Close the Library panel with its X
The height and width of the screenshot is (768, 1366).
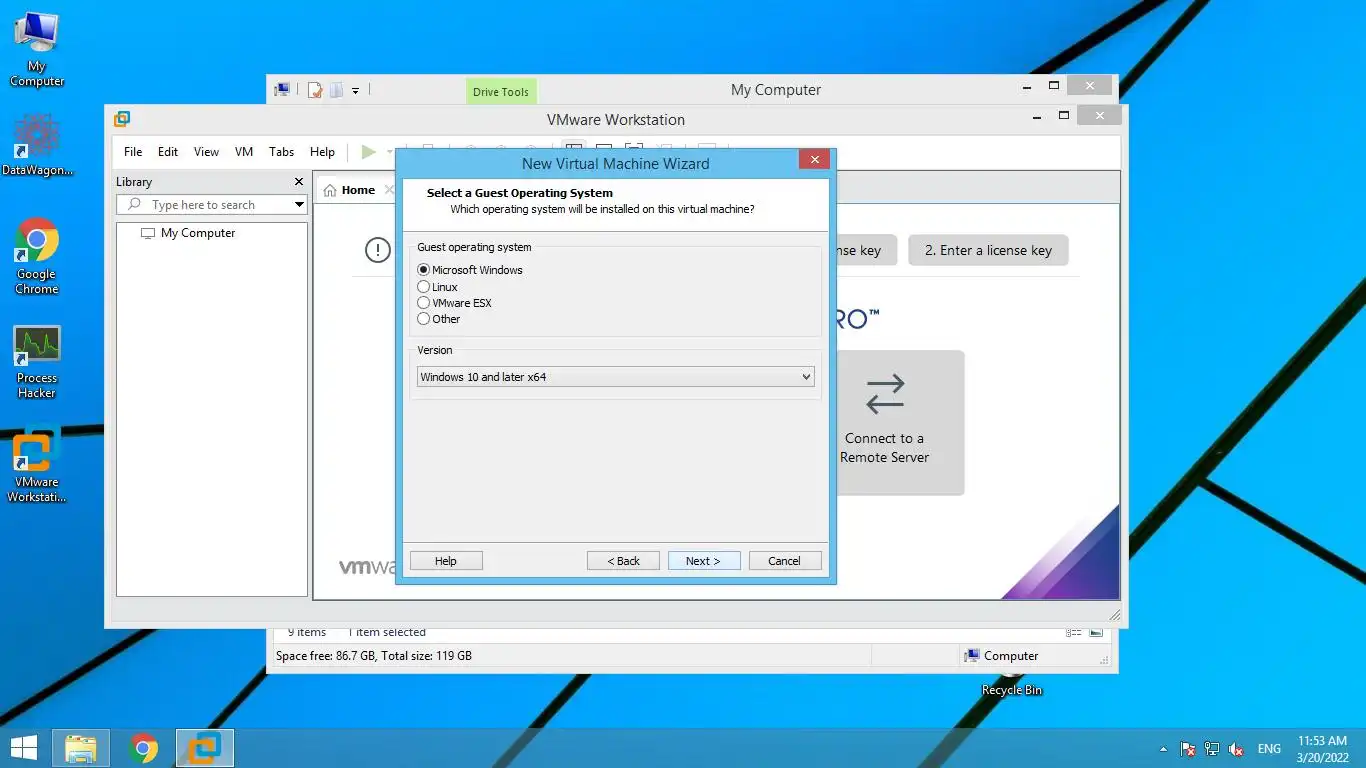[x=298, y=182]
